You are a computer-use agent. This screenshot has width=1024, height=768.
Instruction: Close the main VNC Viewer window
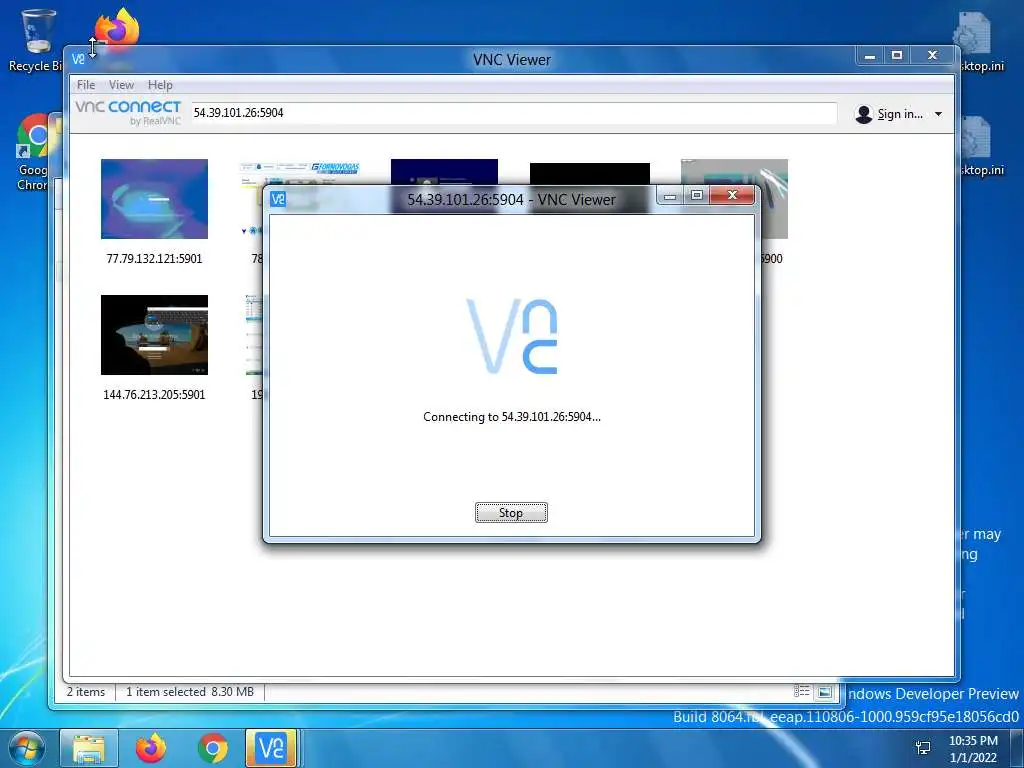tap(933, 56)
